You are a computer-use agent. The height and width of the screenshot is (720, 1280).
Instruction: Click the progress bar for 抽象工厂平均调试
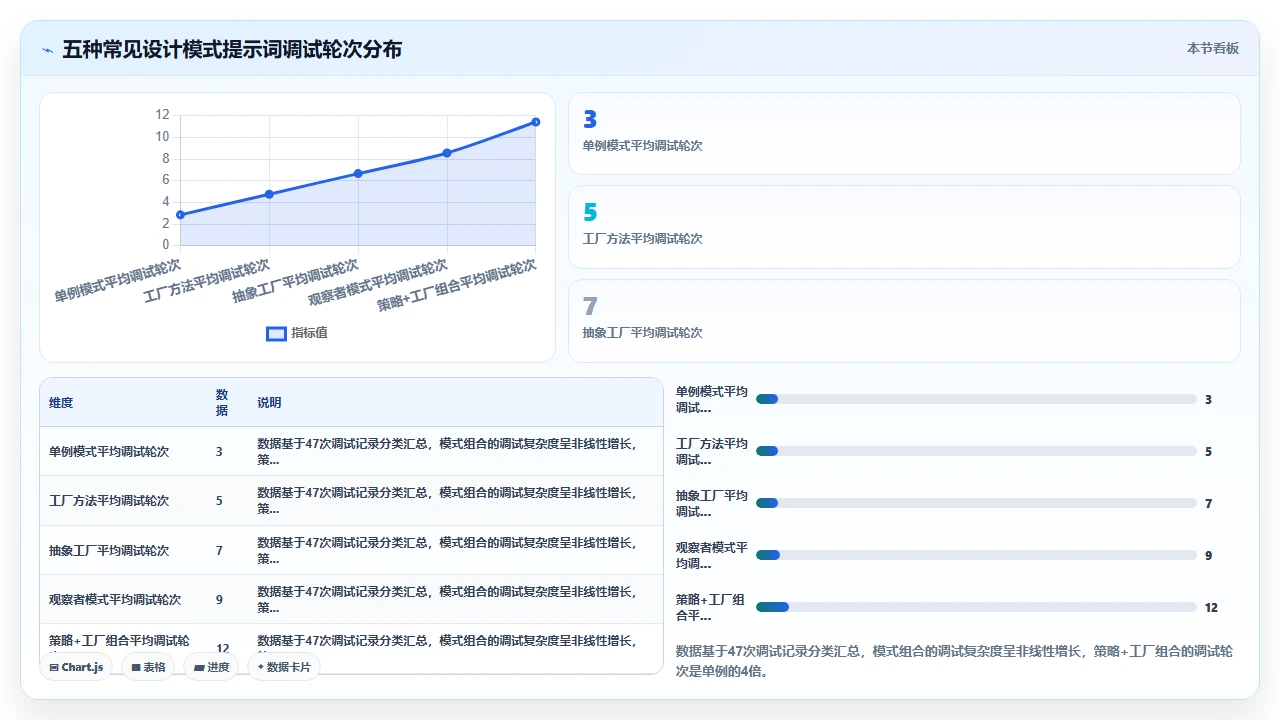click(976, 503)
